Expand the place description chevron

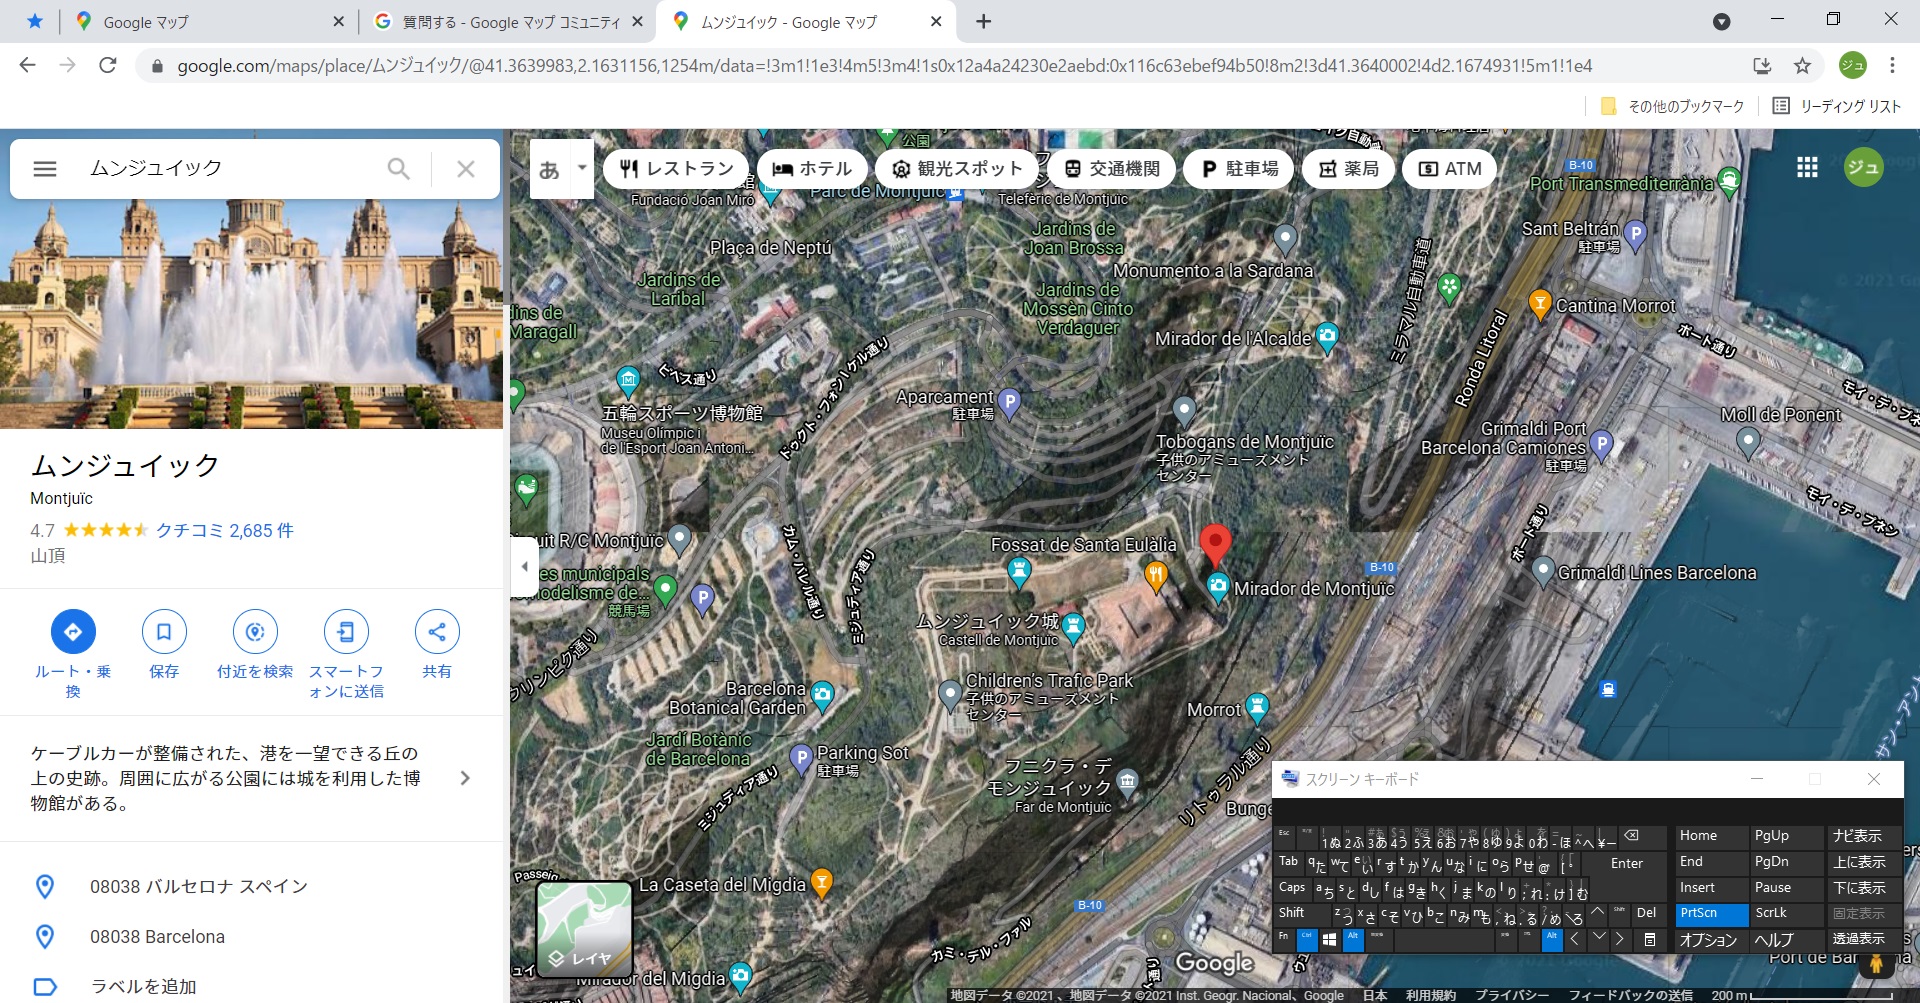coord(465,778)
